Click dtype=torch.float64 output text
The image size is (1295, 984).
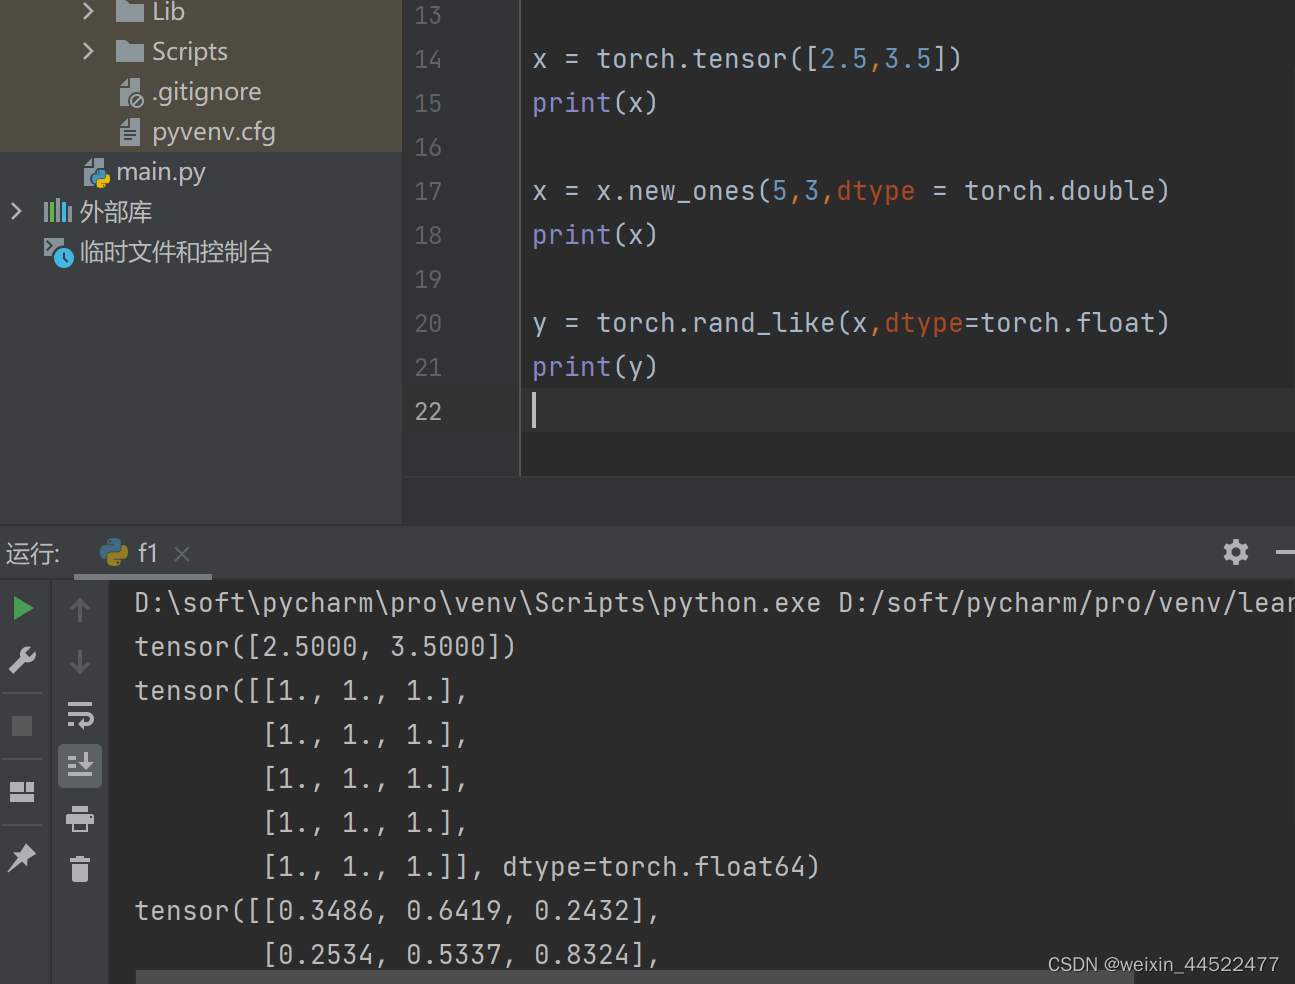(x=661, y=867)
